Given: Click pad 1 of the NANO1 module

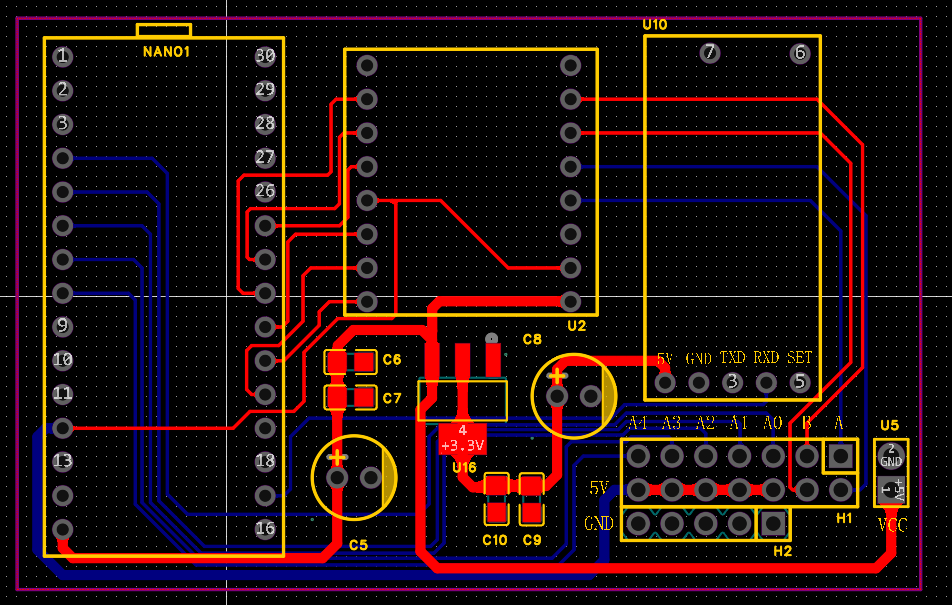Looking at the screenshot, I should pos(63,56).
